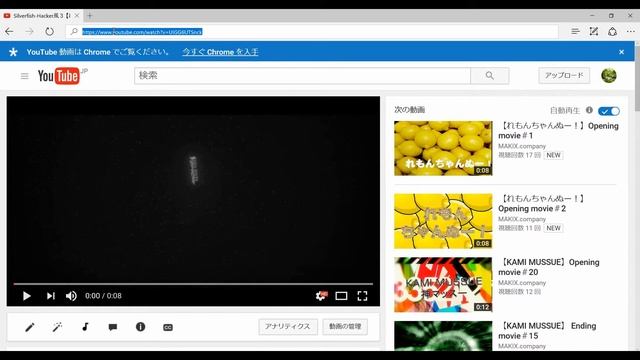640x360 pixels.
Task: Play the video
Action: click(27, 296)
